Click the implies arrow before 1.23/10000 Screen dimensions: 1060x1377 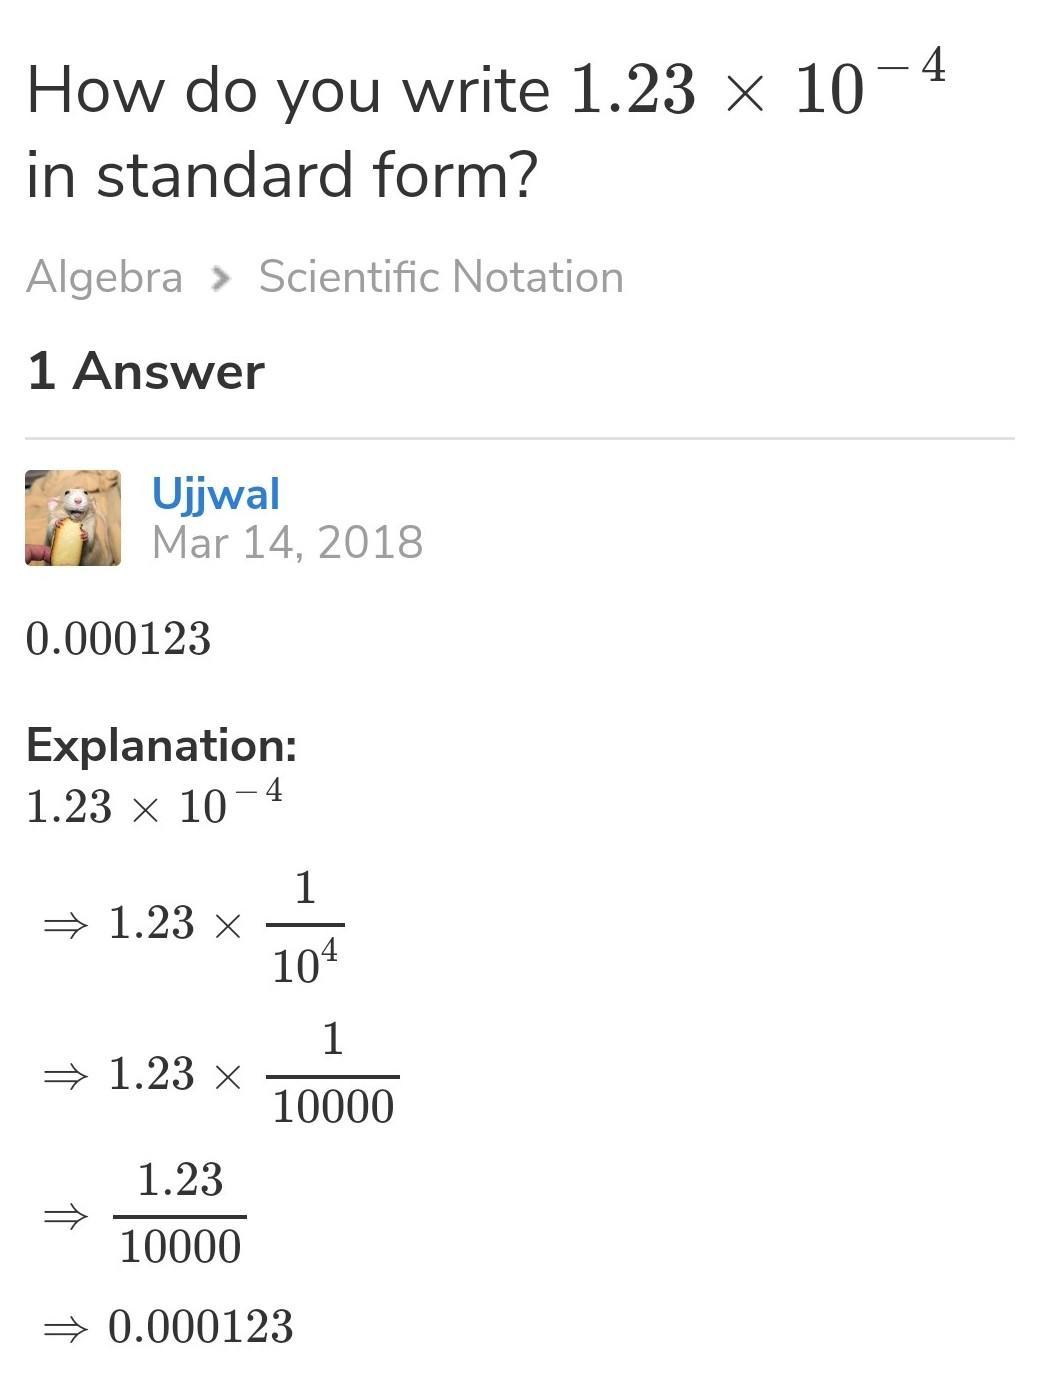coord(66,1217)
